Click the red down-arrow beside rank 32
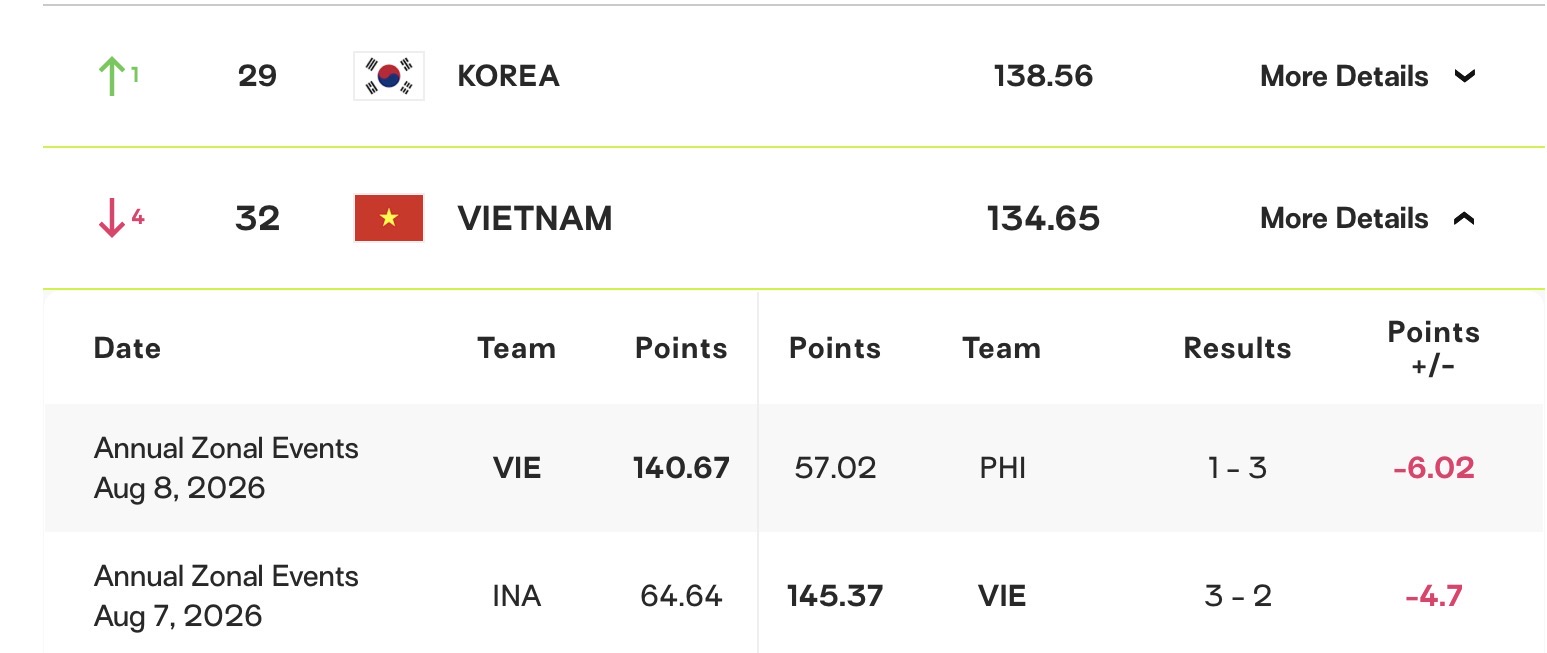Image resolution: width=1547 pixels, height=653 pixels. click(112, 218)
